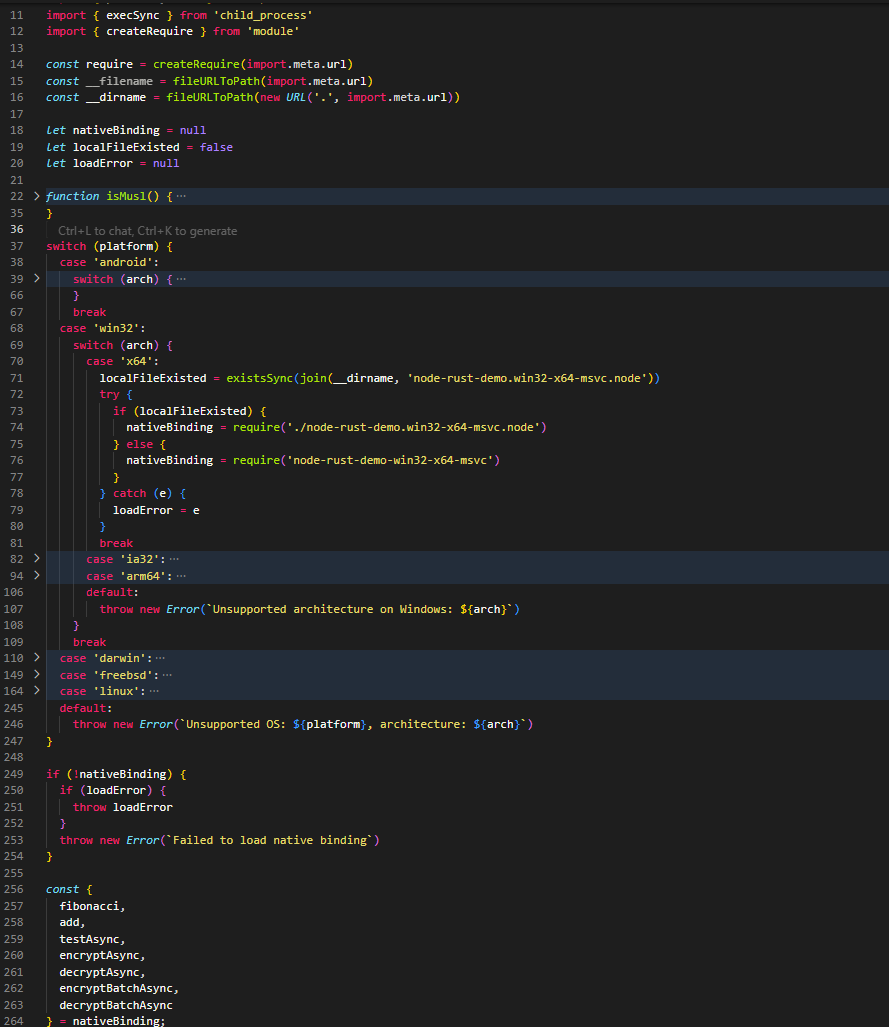Click the fold ellipsis after case 'linux':

point(154,691)
